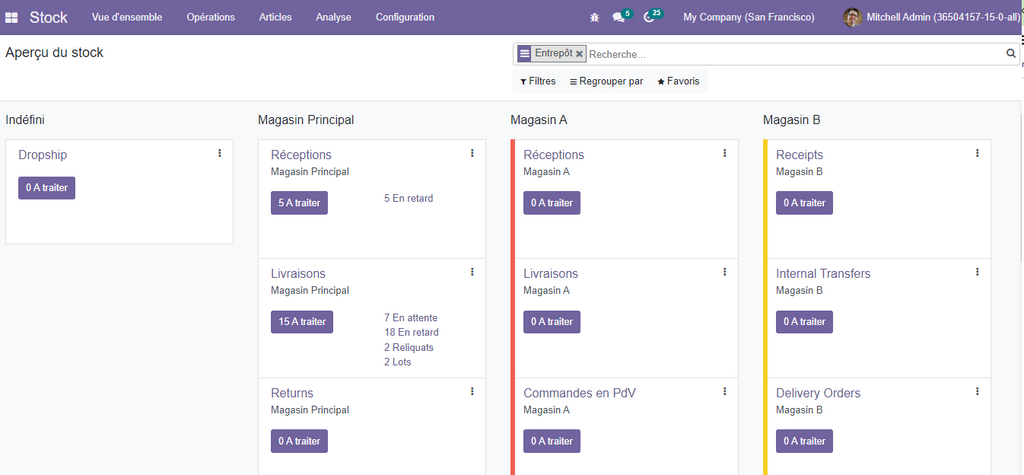
Task: Open the 18 En retard deliveries link
Action: (411, 332)
